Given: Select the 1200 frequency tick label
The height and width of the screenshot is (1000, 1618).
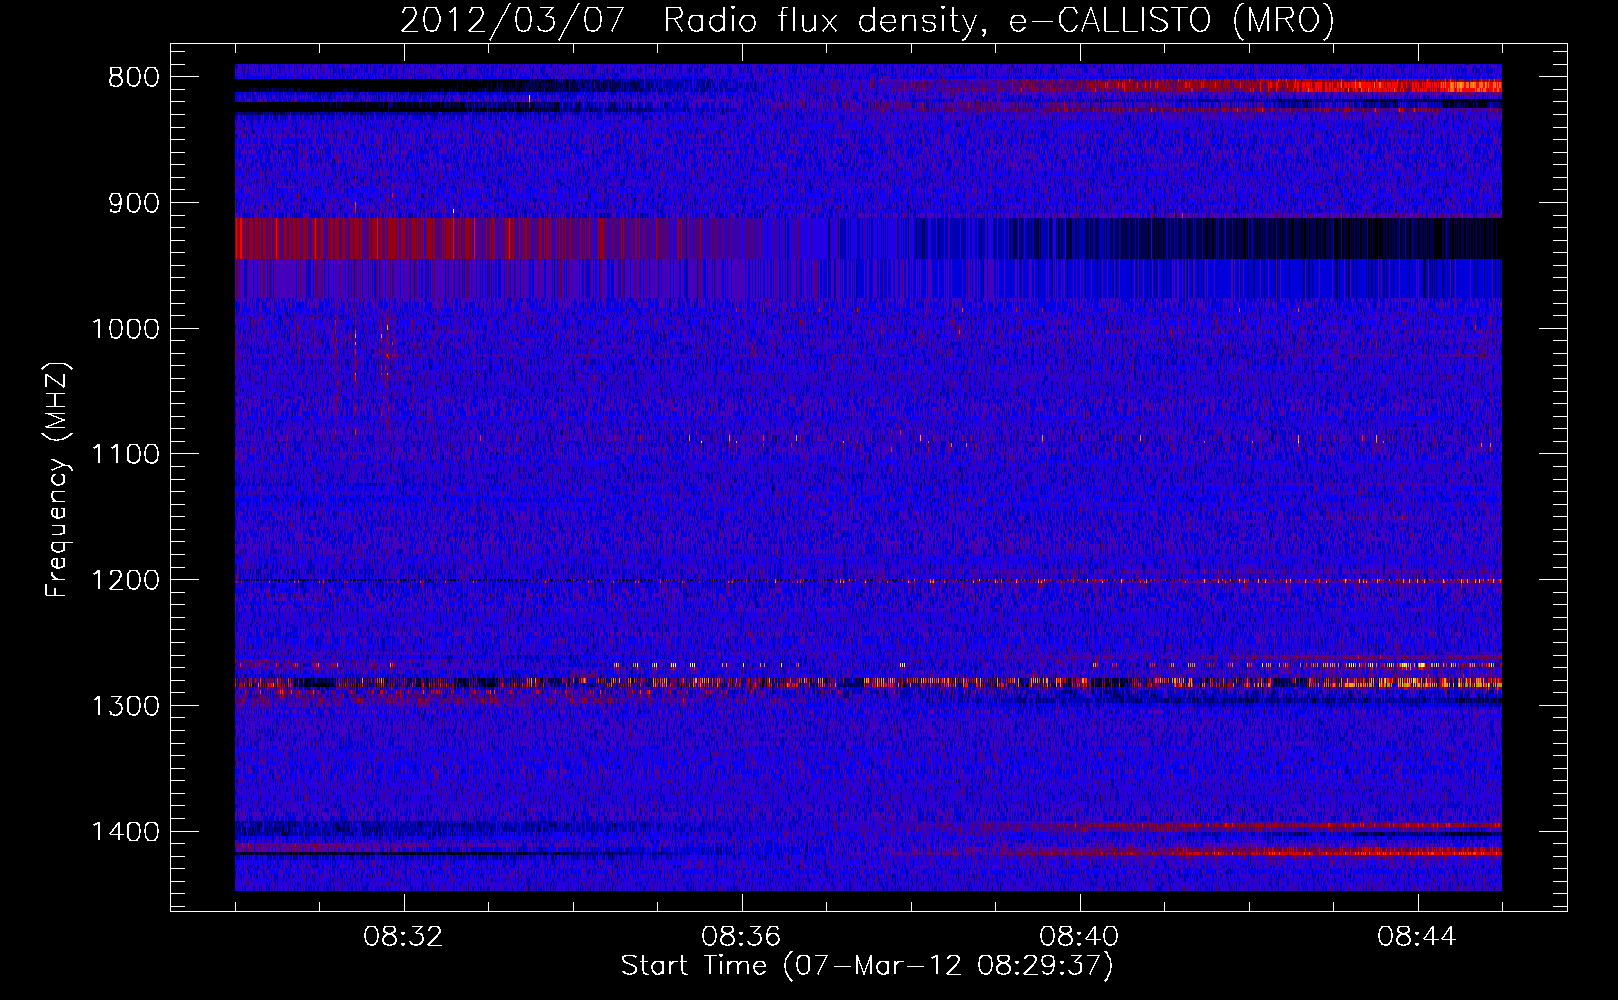Looking at the screenshot, I should (x=125, y=580).
